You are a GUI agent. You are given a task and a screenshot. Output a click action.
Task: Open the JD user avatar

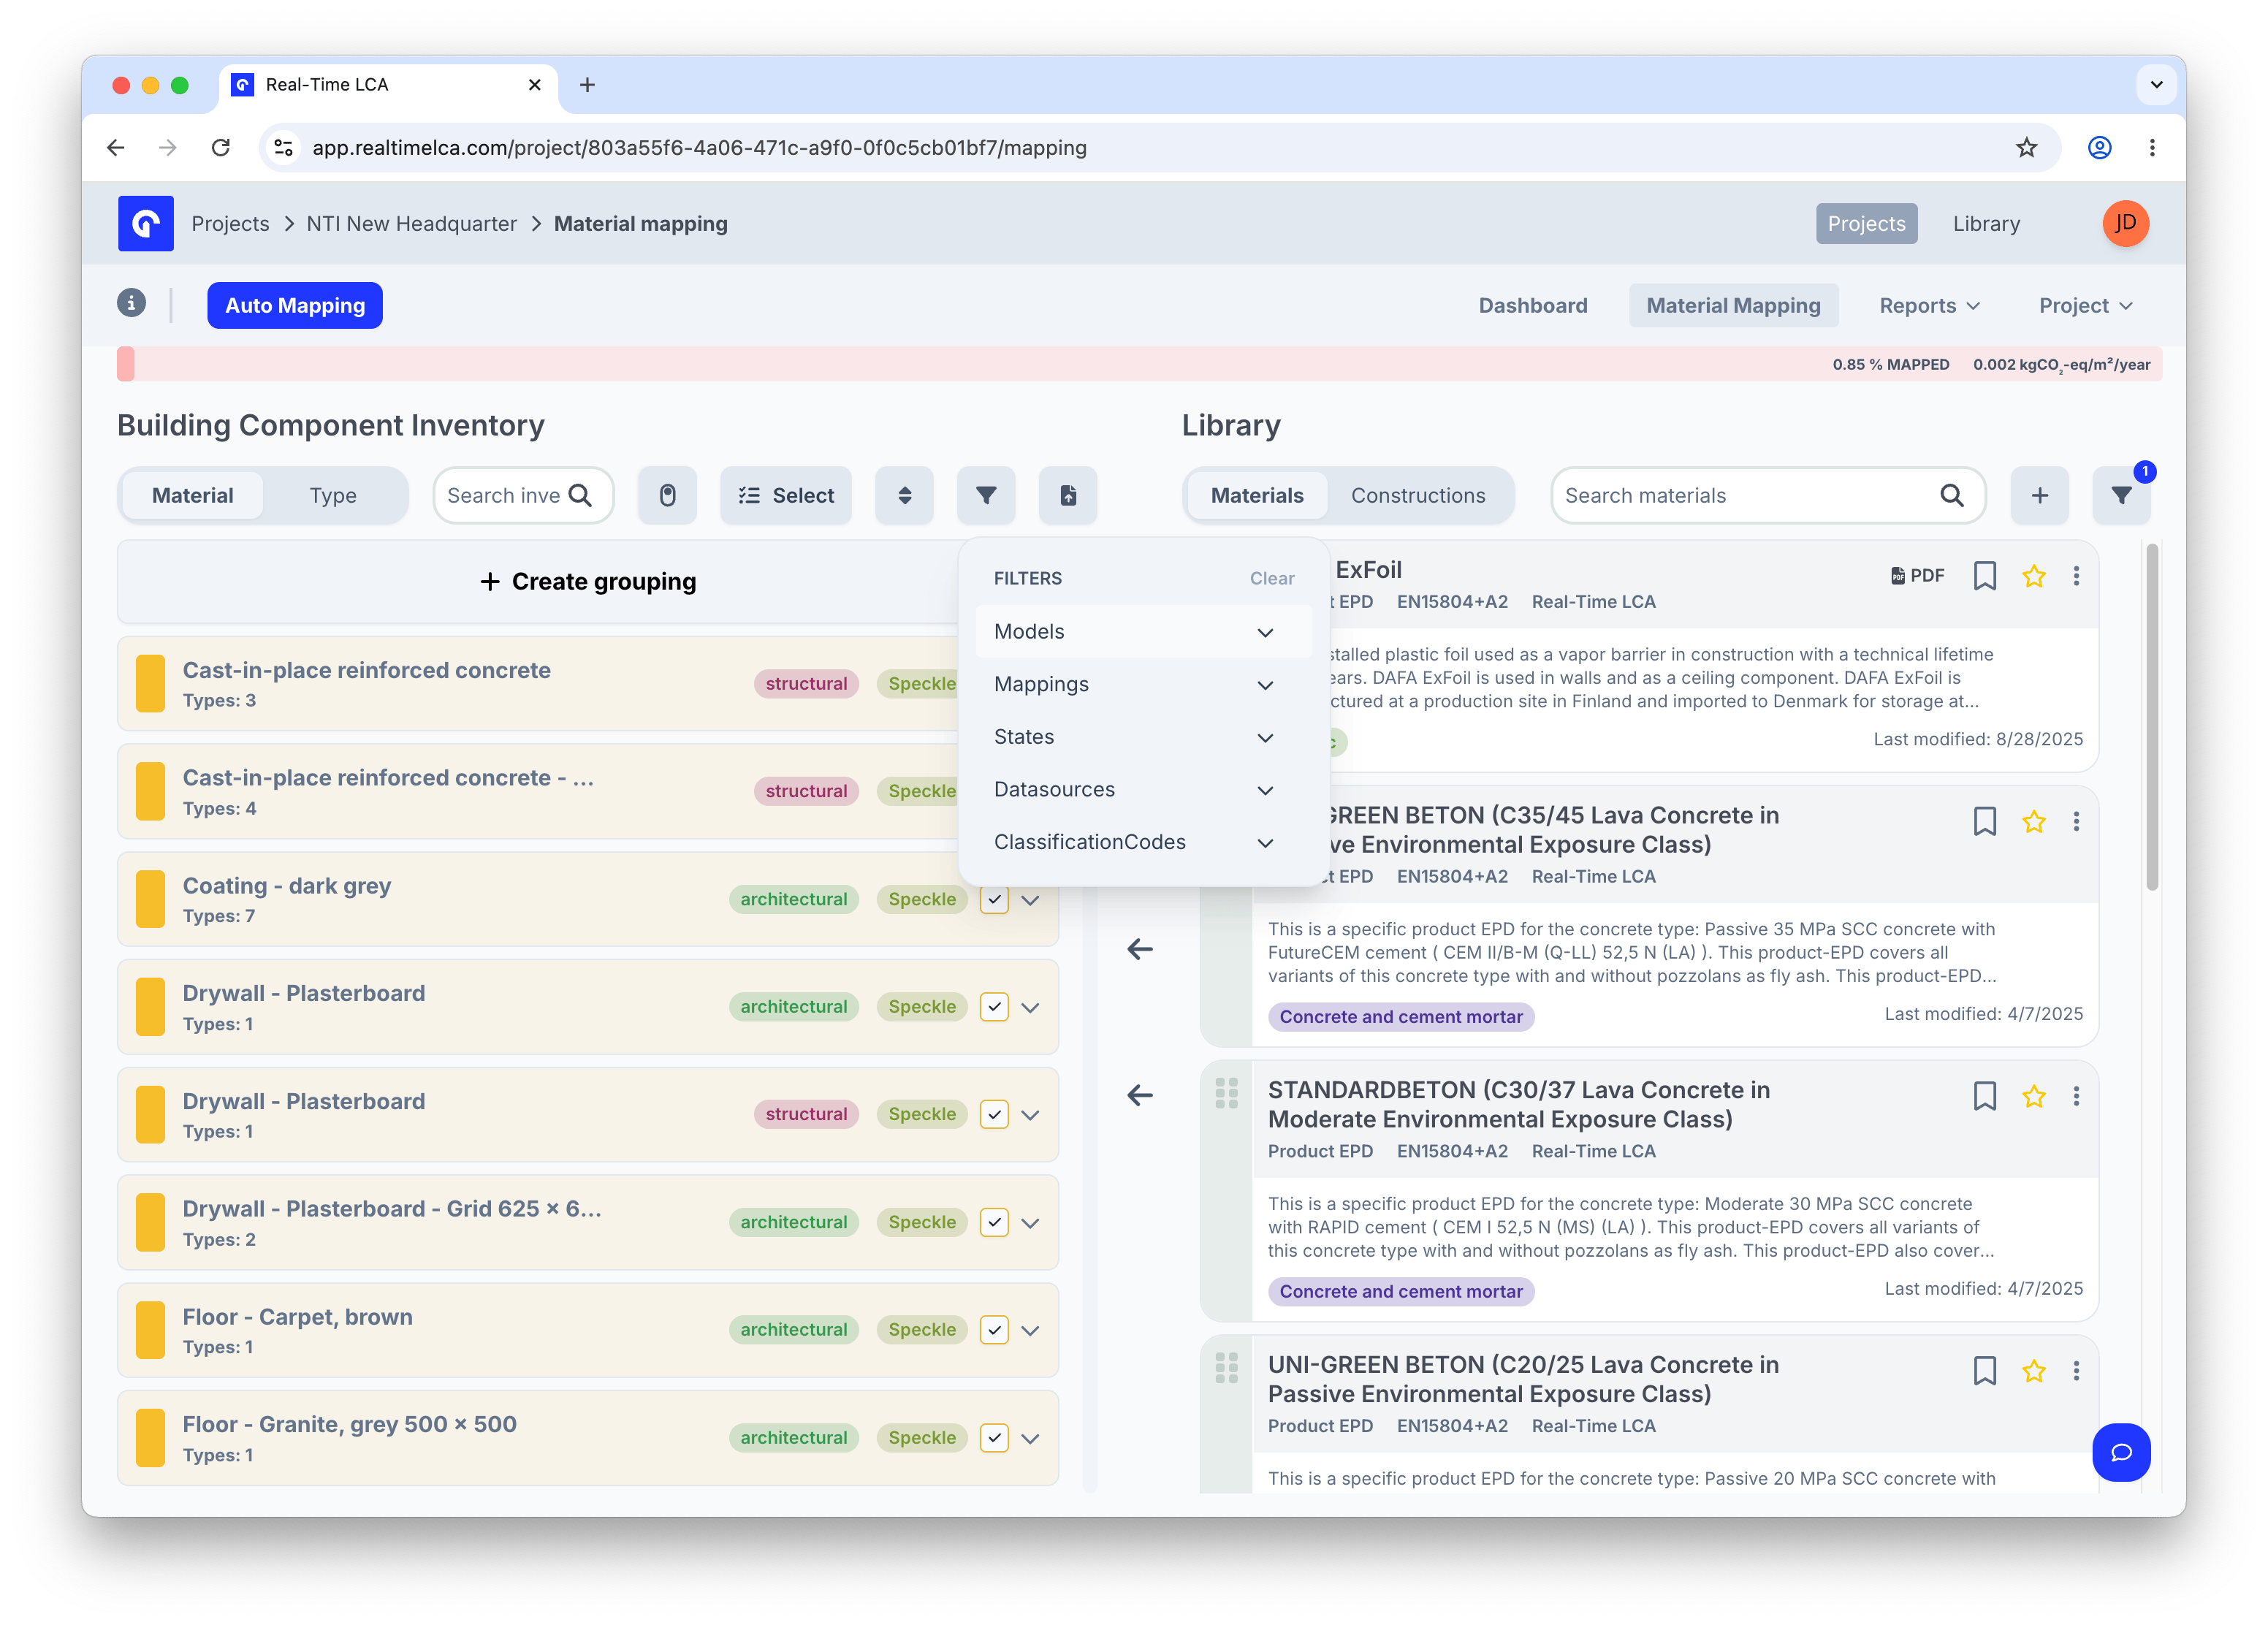pyautogui.click(x=2125, y=223)
